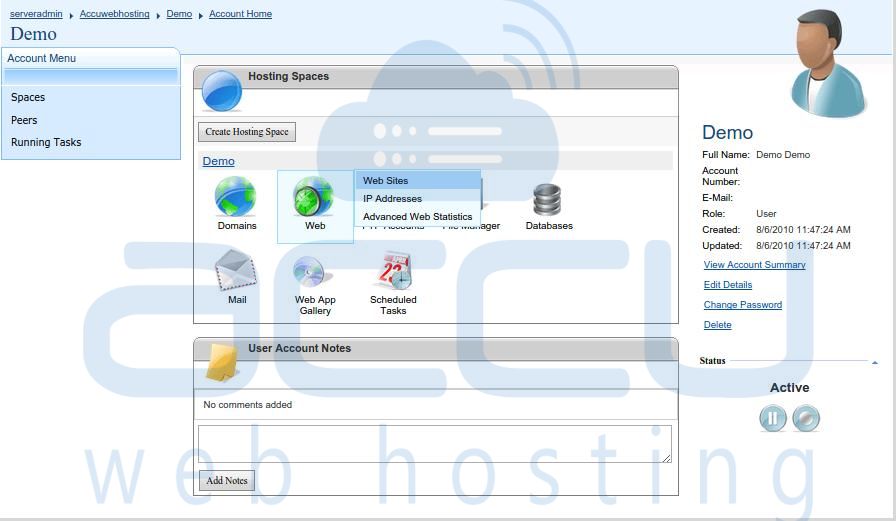Open the Demo hosting space link
This screenshot has height=521, width=896.
[x=218, y=161]
